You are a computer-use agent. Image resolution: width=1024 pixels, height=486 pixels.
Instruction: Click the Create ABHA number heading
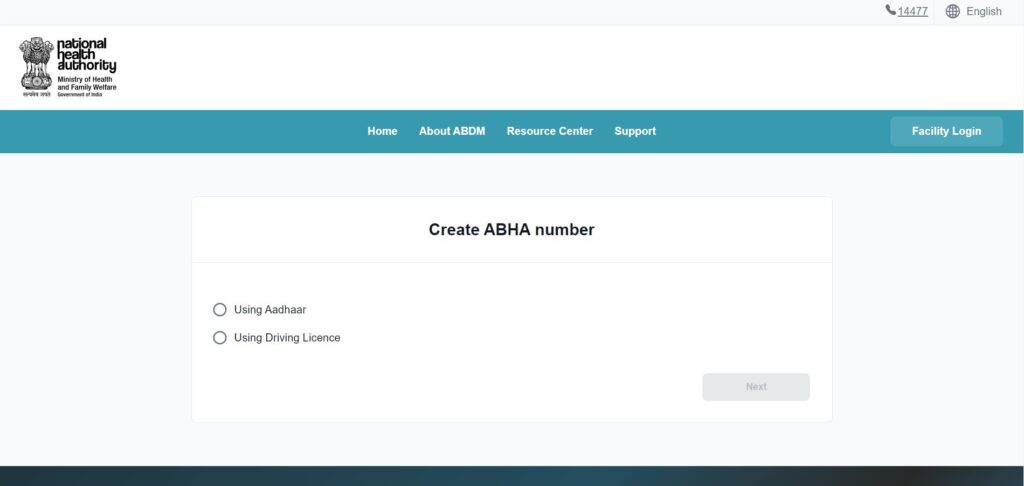(511, 230)
